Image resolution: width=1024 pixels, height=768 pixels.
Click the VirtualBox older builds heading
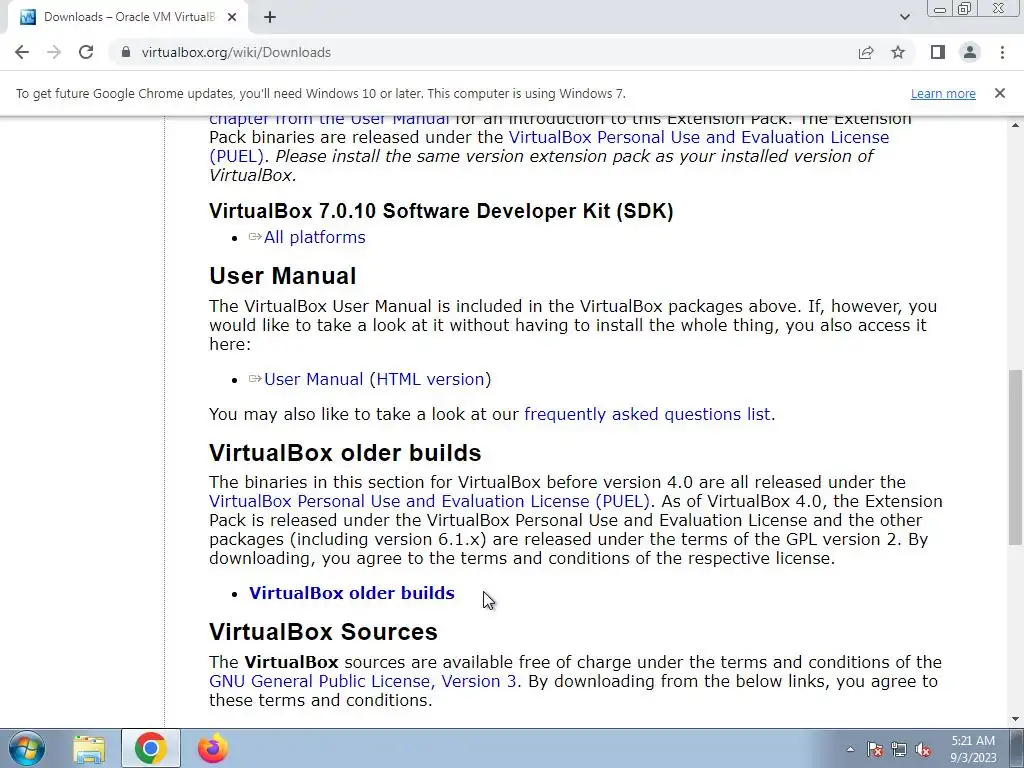(x=345, y=453)
